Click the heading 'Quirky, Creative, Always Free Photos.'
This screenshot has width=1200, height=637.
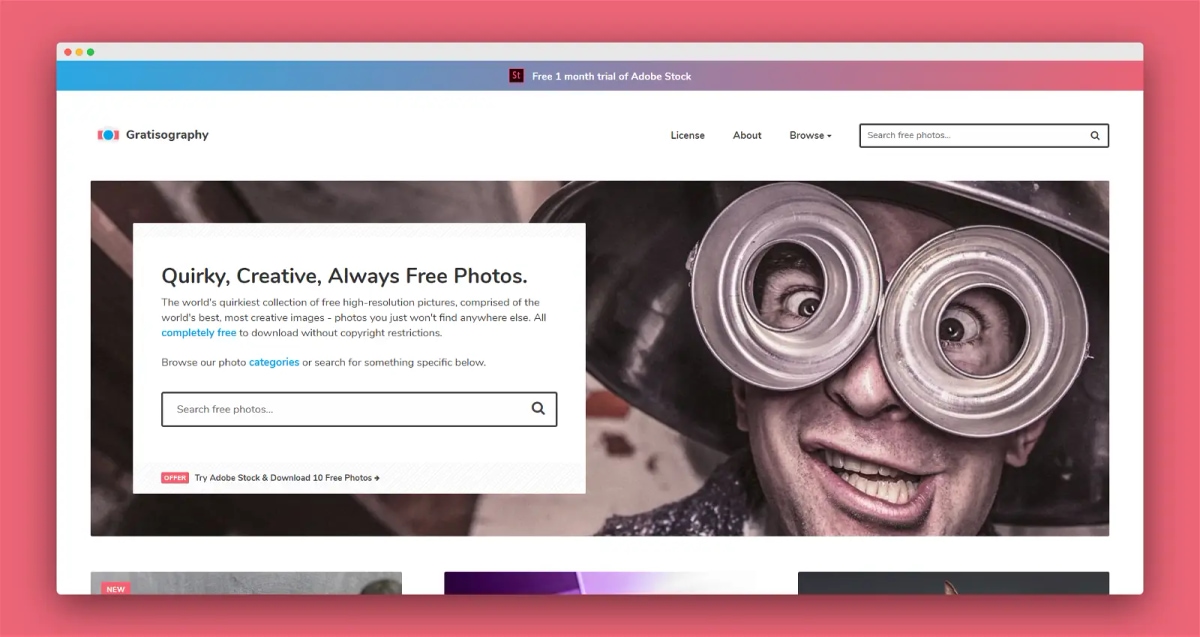(x=344, y=276)
